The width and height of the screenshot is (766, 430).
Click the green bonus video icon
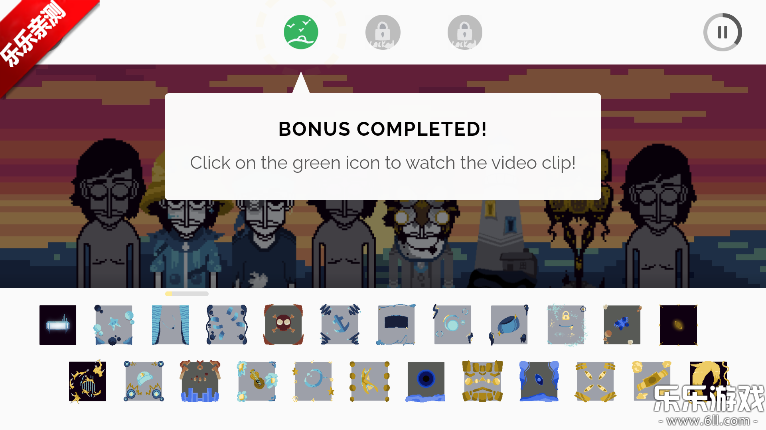(301, 32)
